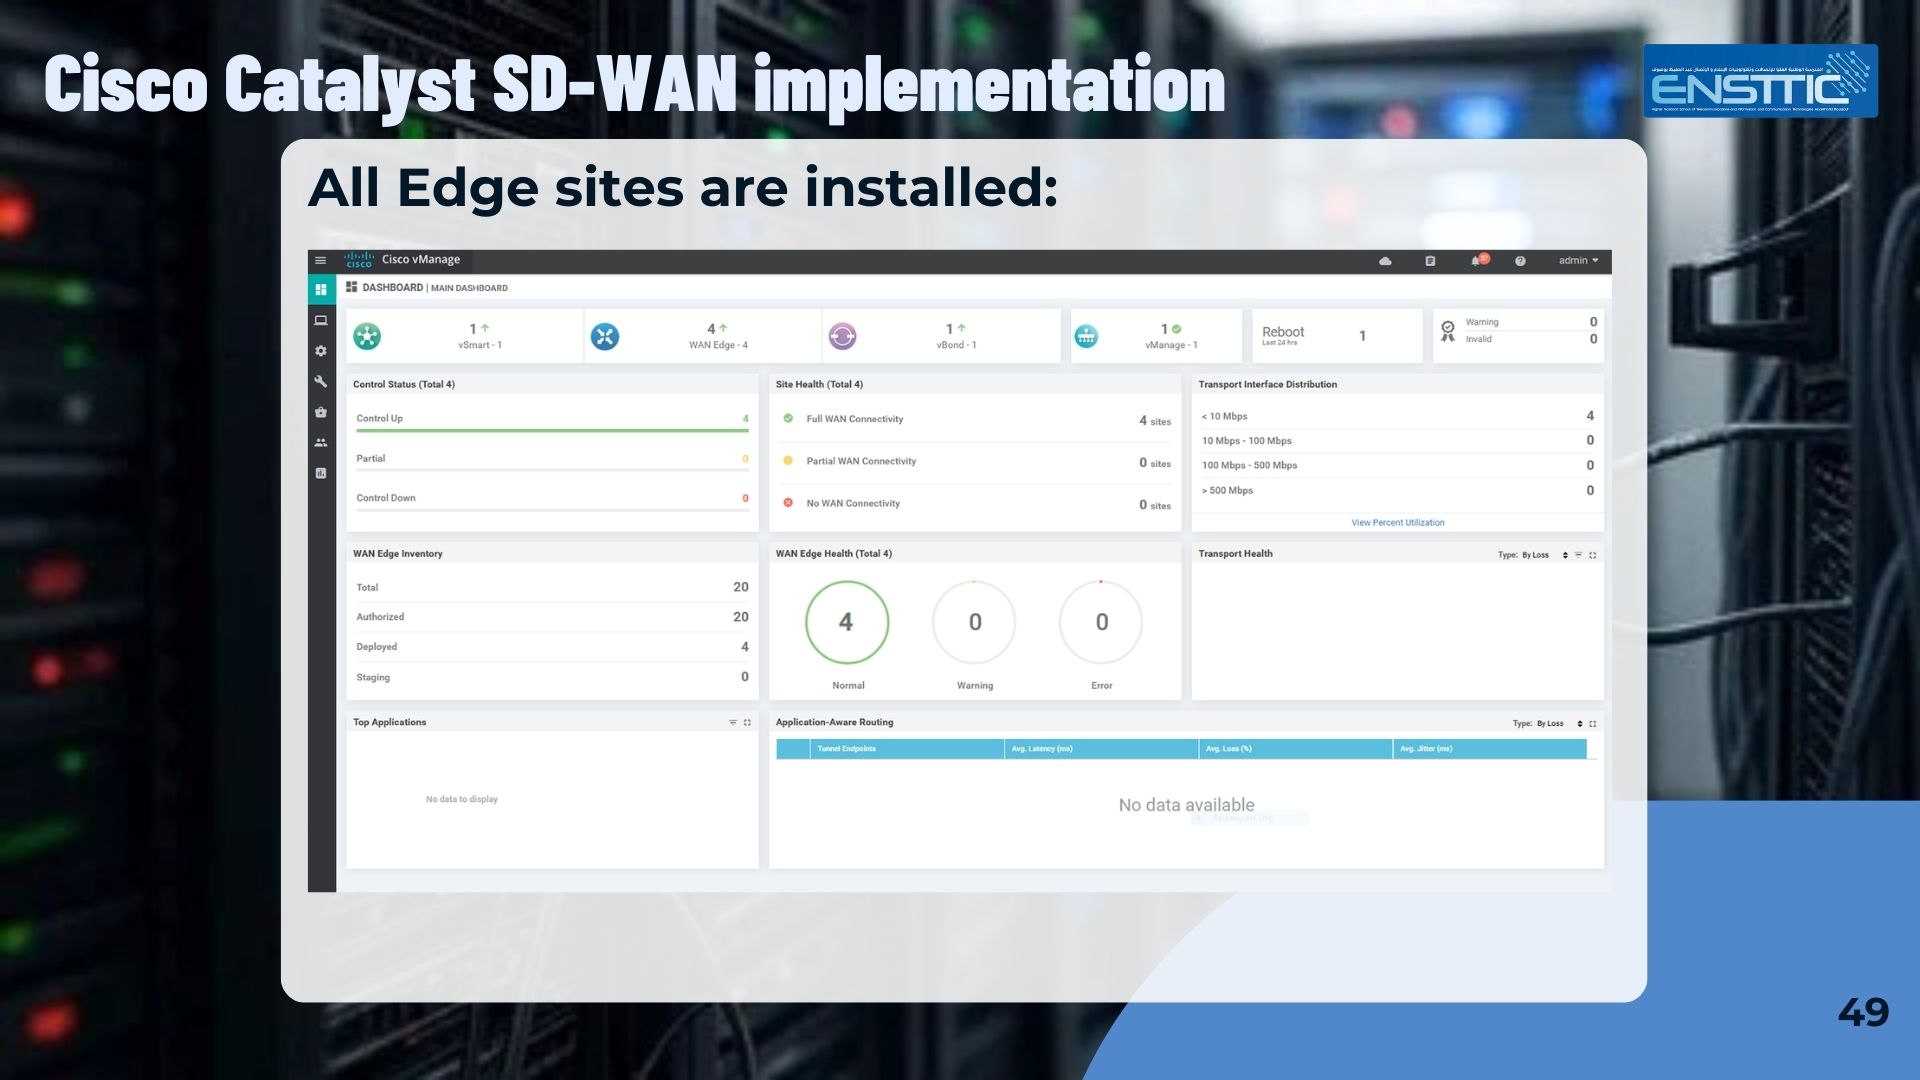Open the task list clipboard icon
The width and height of the screenshot is (1920, 1080).
coord(1430,260)
